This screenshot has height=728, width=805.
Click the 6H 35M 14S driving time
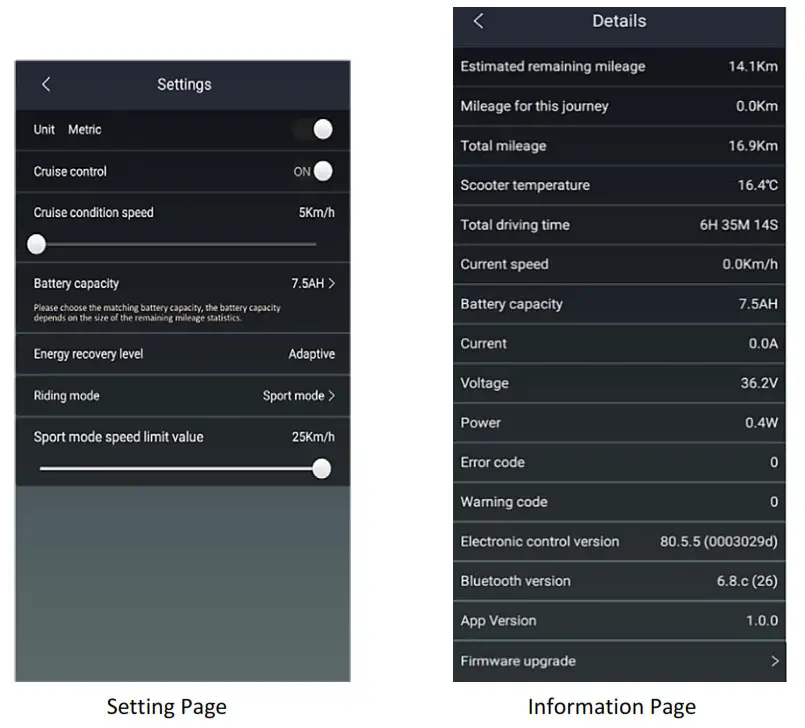click(x=739, y=225)
